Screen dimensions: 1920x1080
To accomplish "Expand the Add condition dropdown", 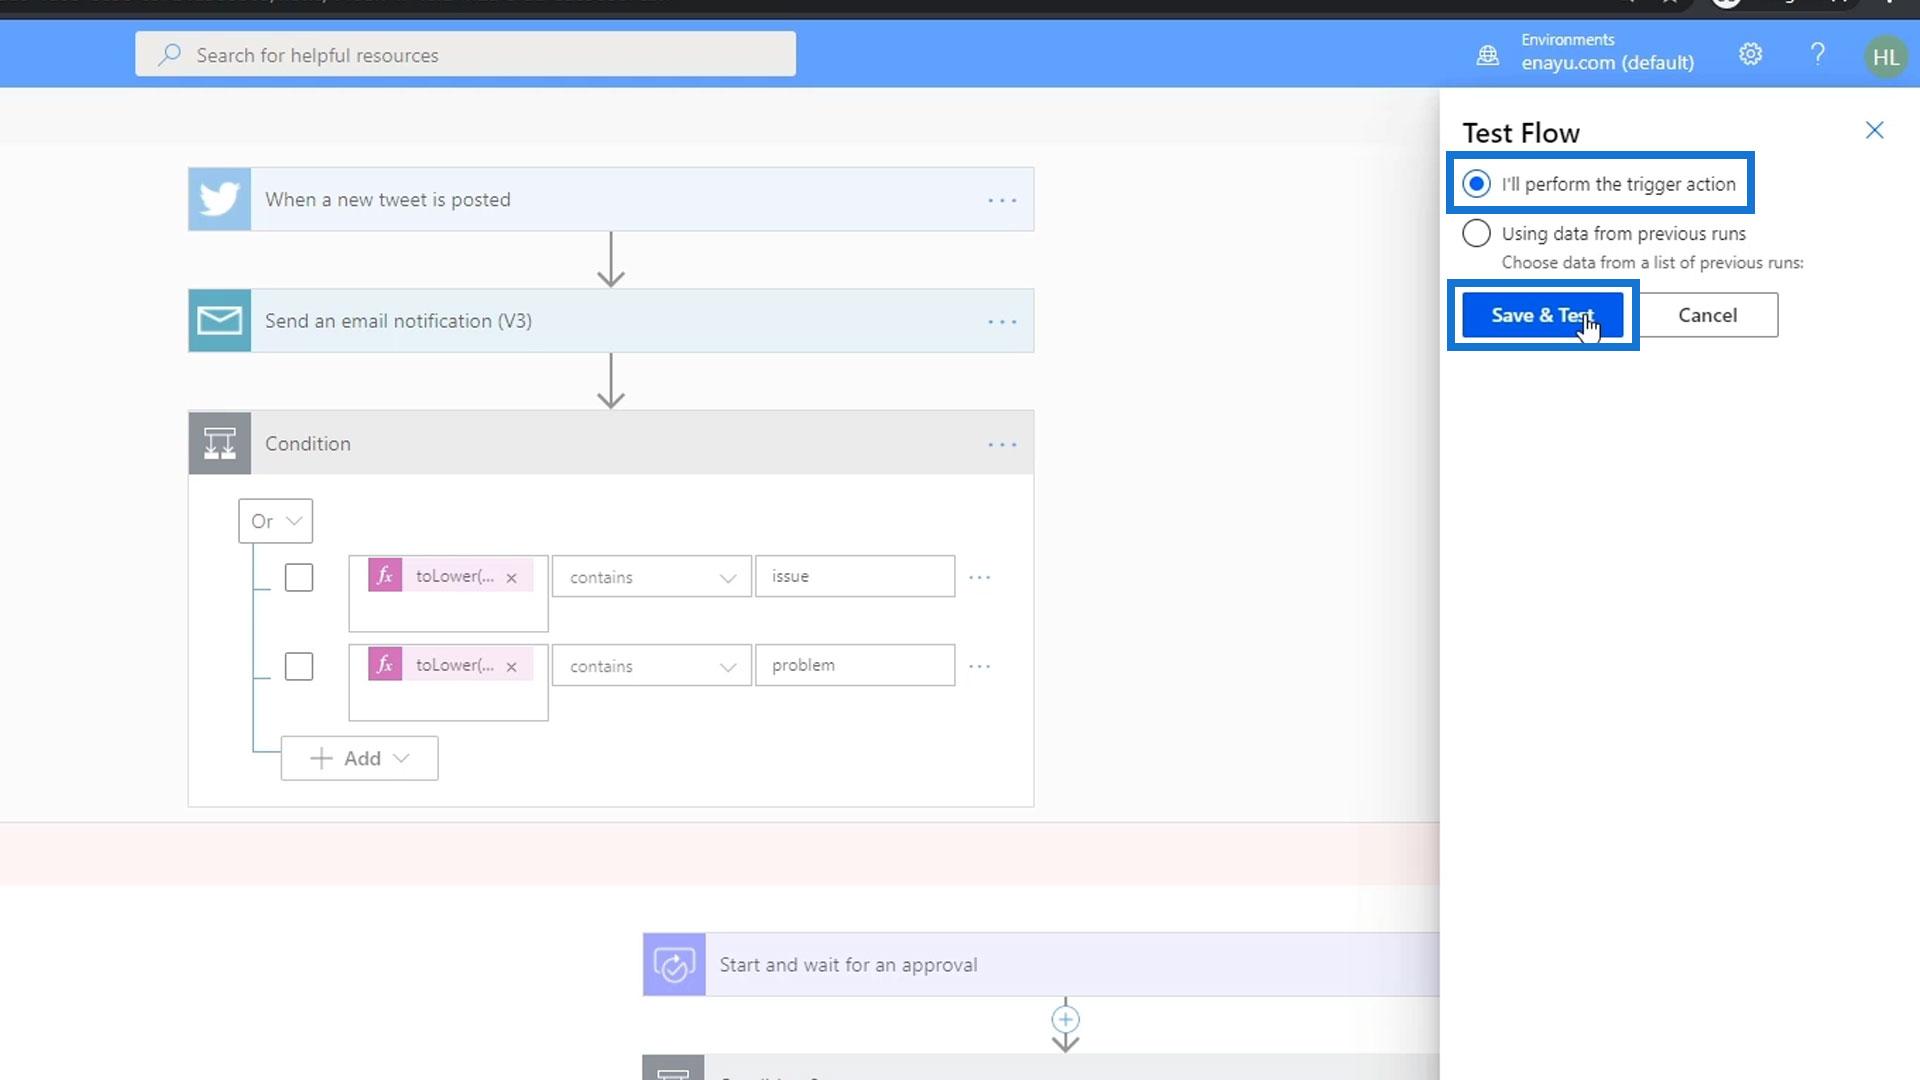I will pos(360,759).
